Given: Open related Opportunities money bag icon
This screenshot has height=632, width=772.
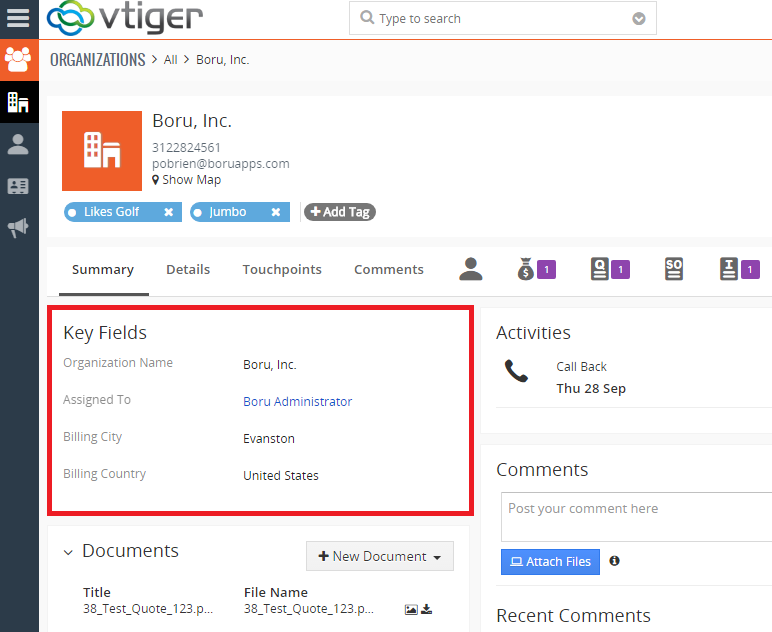Looking at the screenshot, I should (526, 269).
